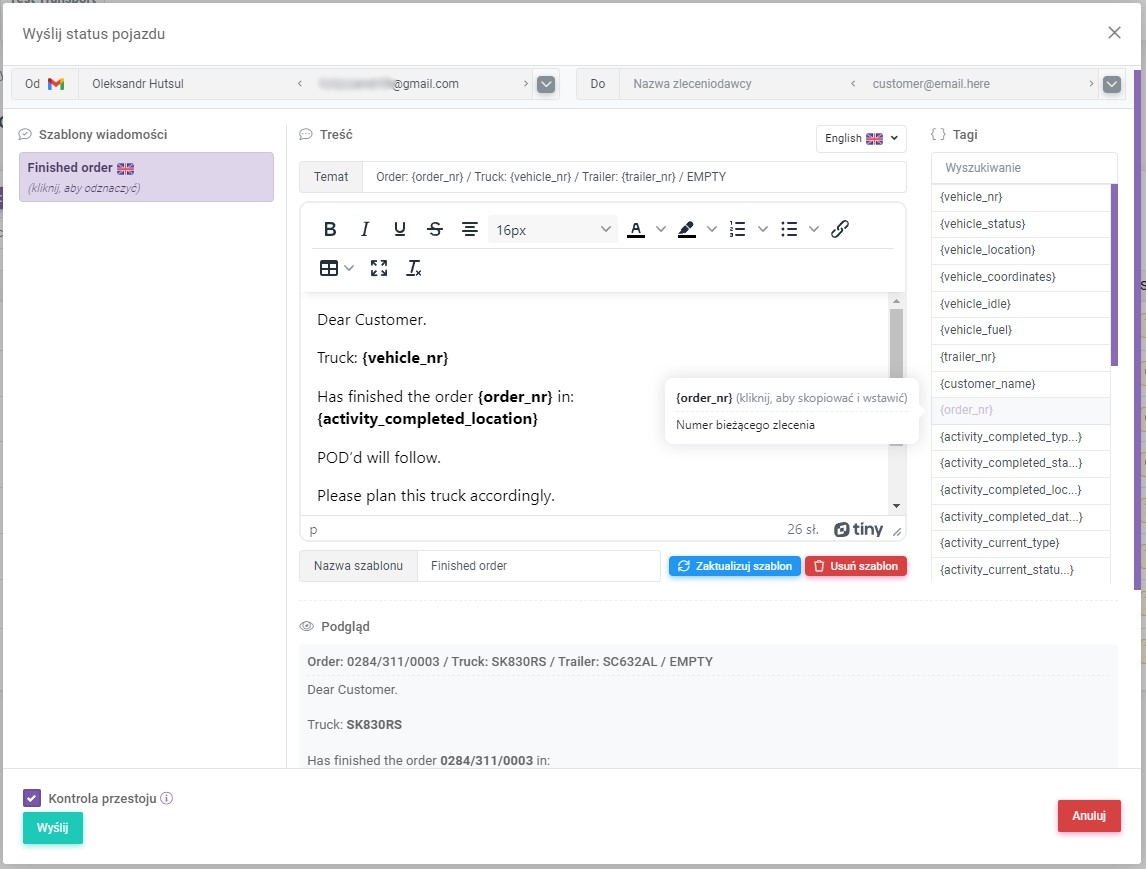The image size is (1146, 869).
Task: Insert the {order_nr} tag from the list
Action: 1020,410
